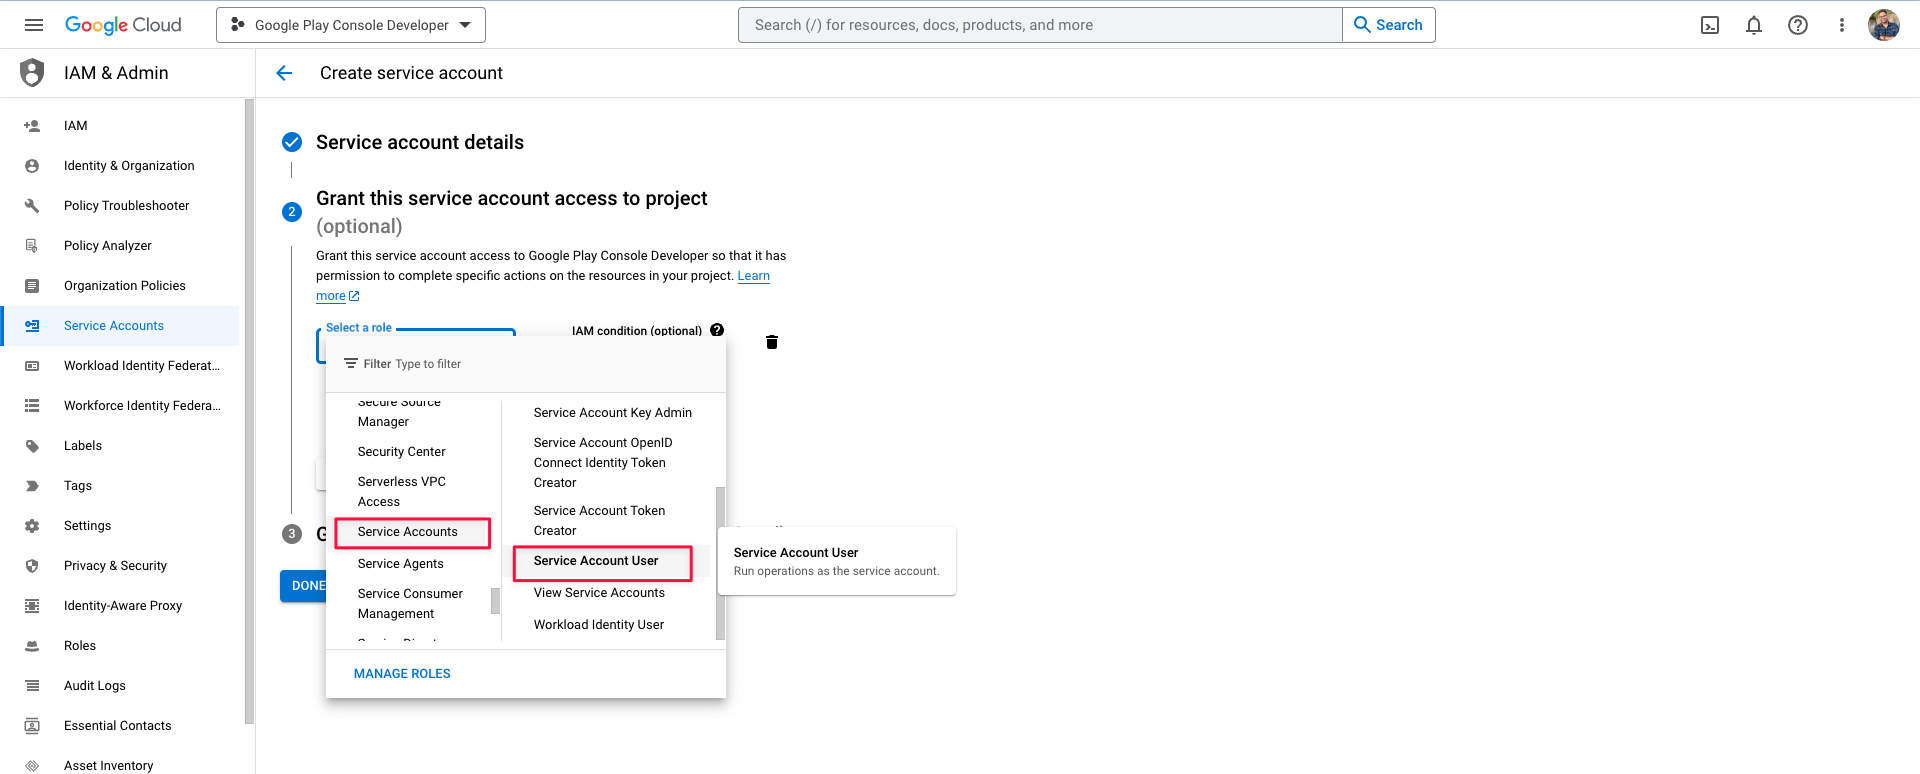1920x774 pixels.
Task: Click the DONE button
Action: coord(303,586)
